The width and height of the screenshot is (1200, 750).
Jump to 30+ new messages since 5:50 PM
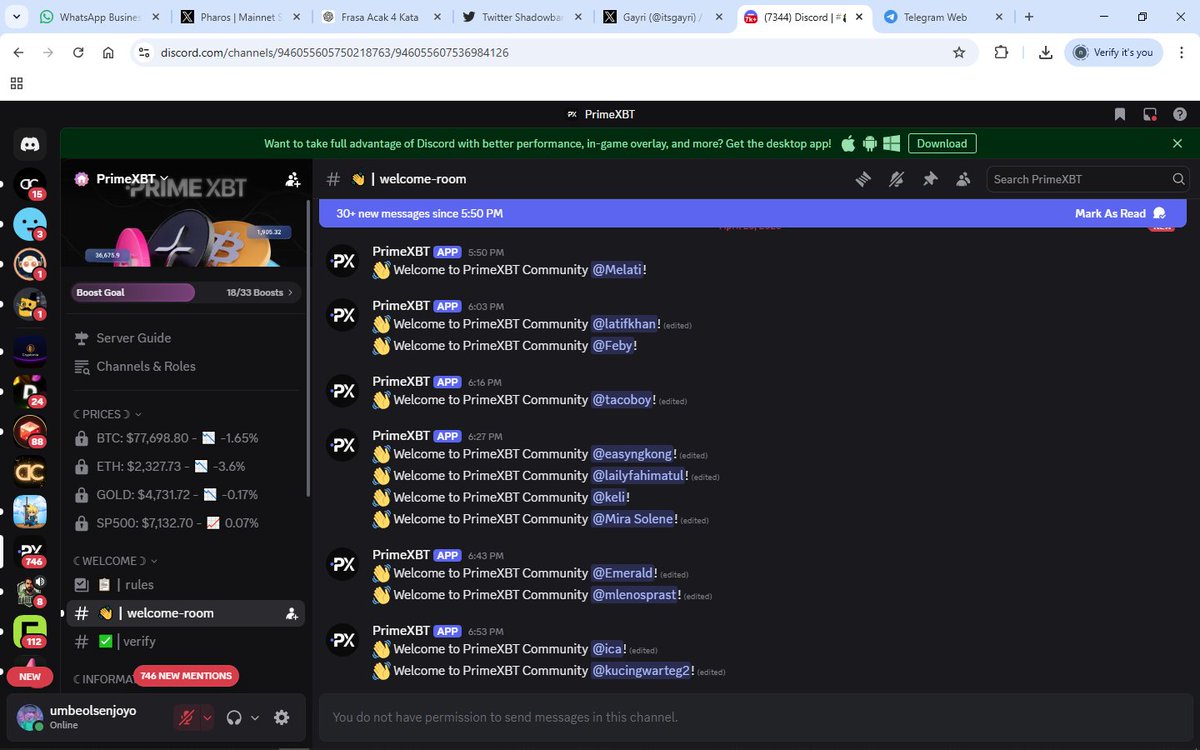click(x=420, y=213)
